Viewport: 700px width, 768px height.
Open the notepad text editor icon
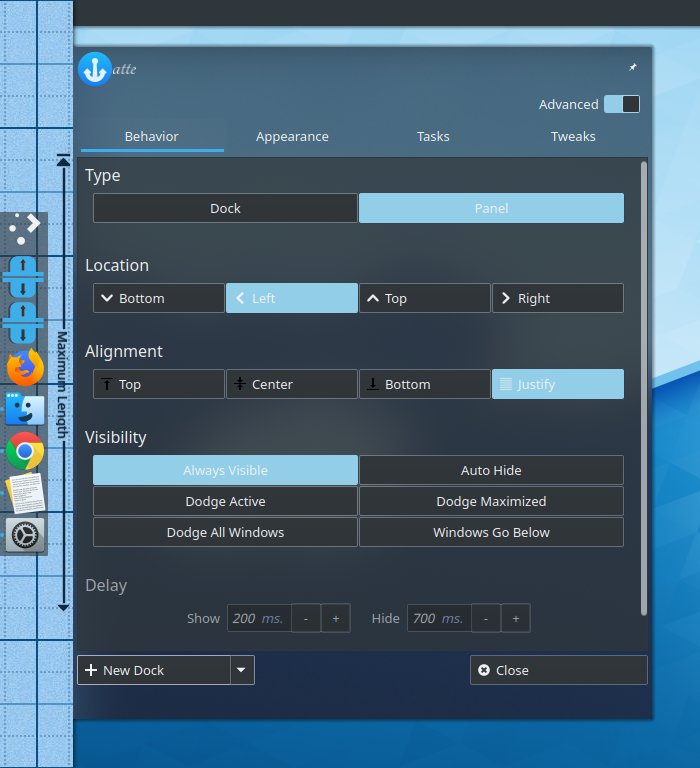point(25,494)
